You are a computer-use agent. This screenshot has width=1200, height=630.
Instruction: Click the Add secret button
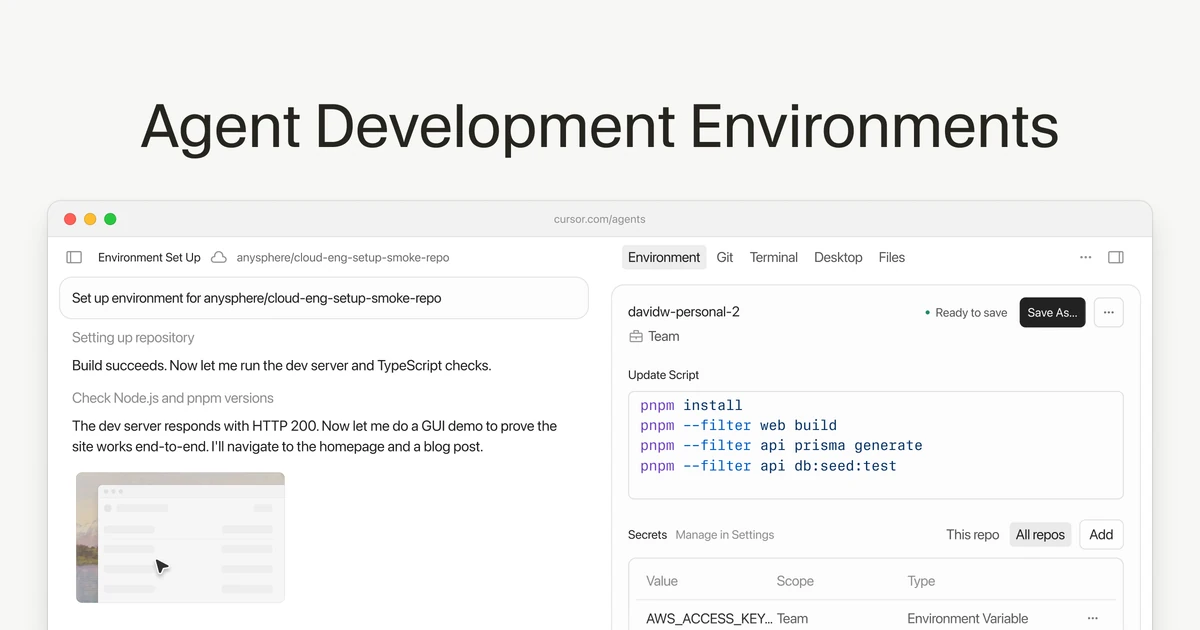[1101, 534]
